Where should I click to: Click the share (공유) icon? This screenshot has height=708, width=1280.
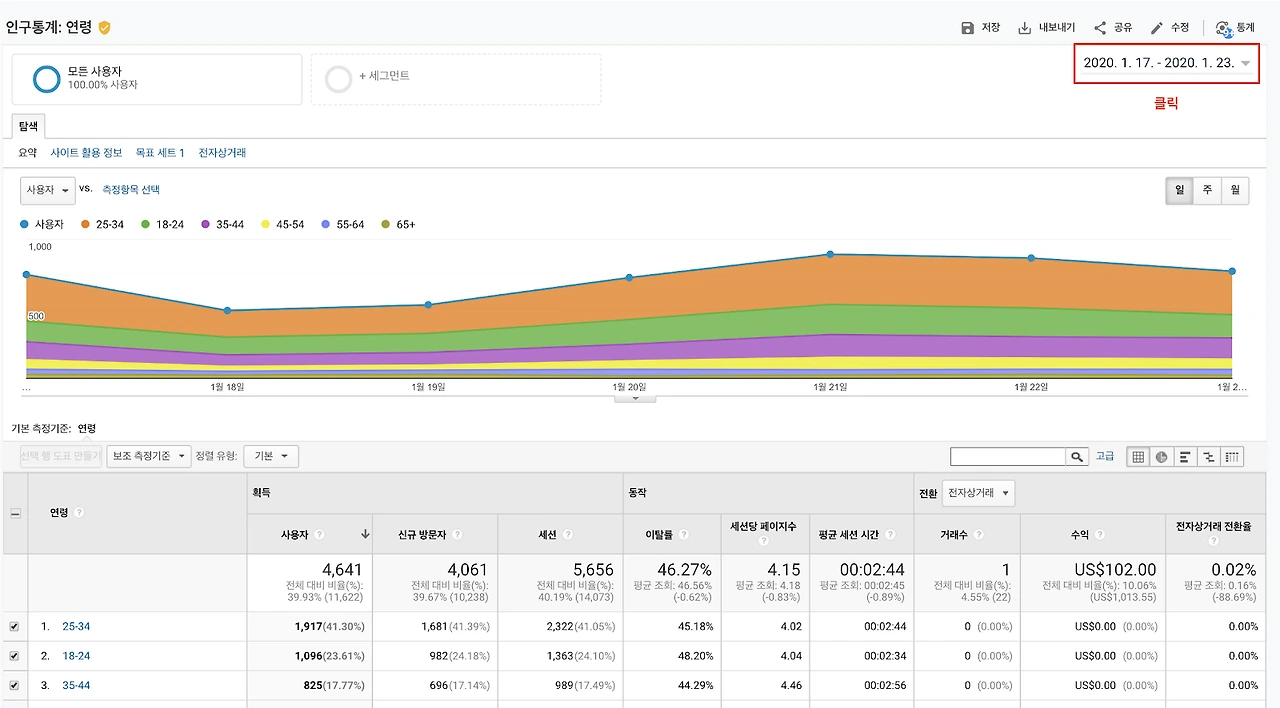coord(1100,28)
